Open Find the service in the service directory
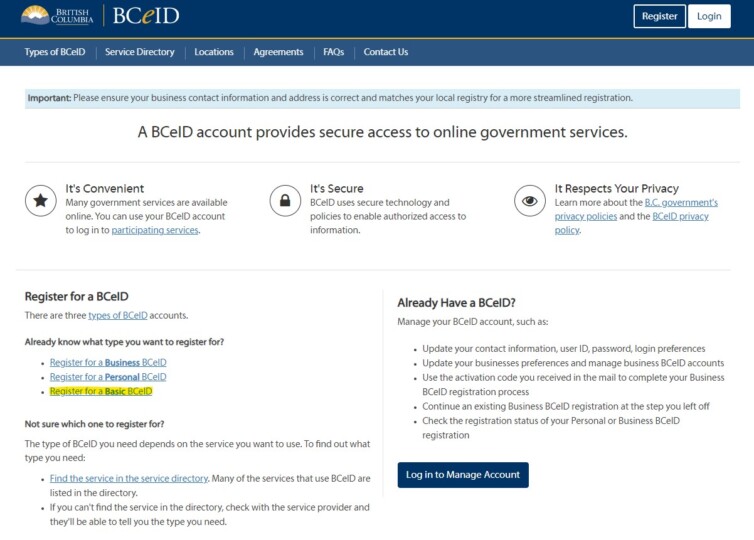Viewport: 754px width, 540px height. point(129,478)
